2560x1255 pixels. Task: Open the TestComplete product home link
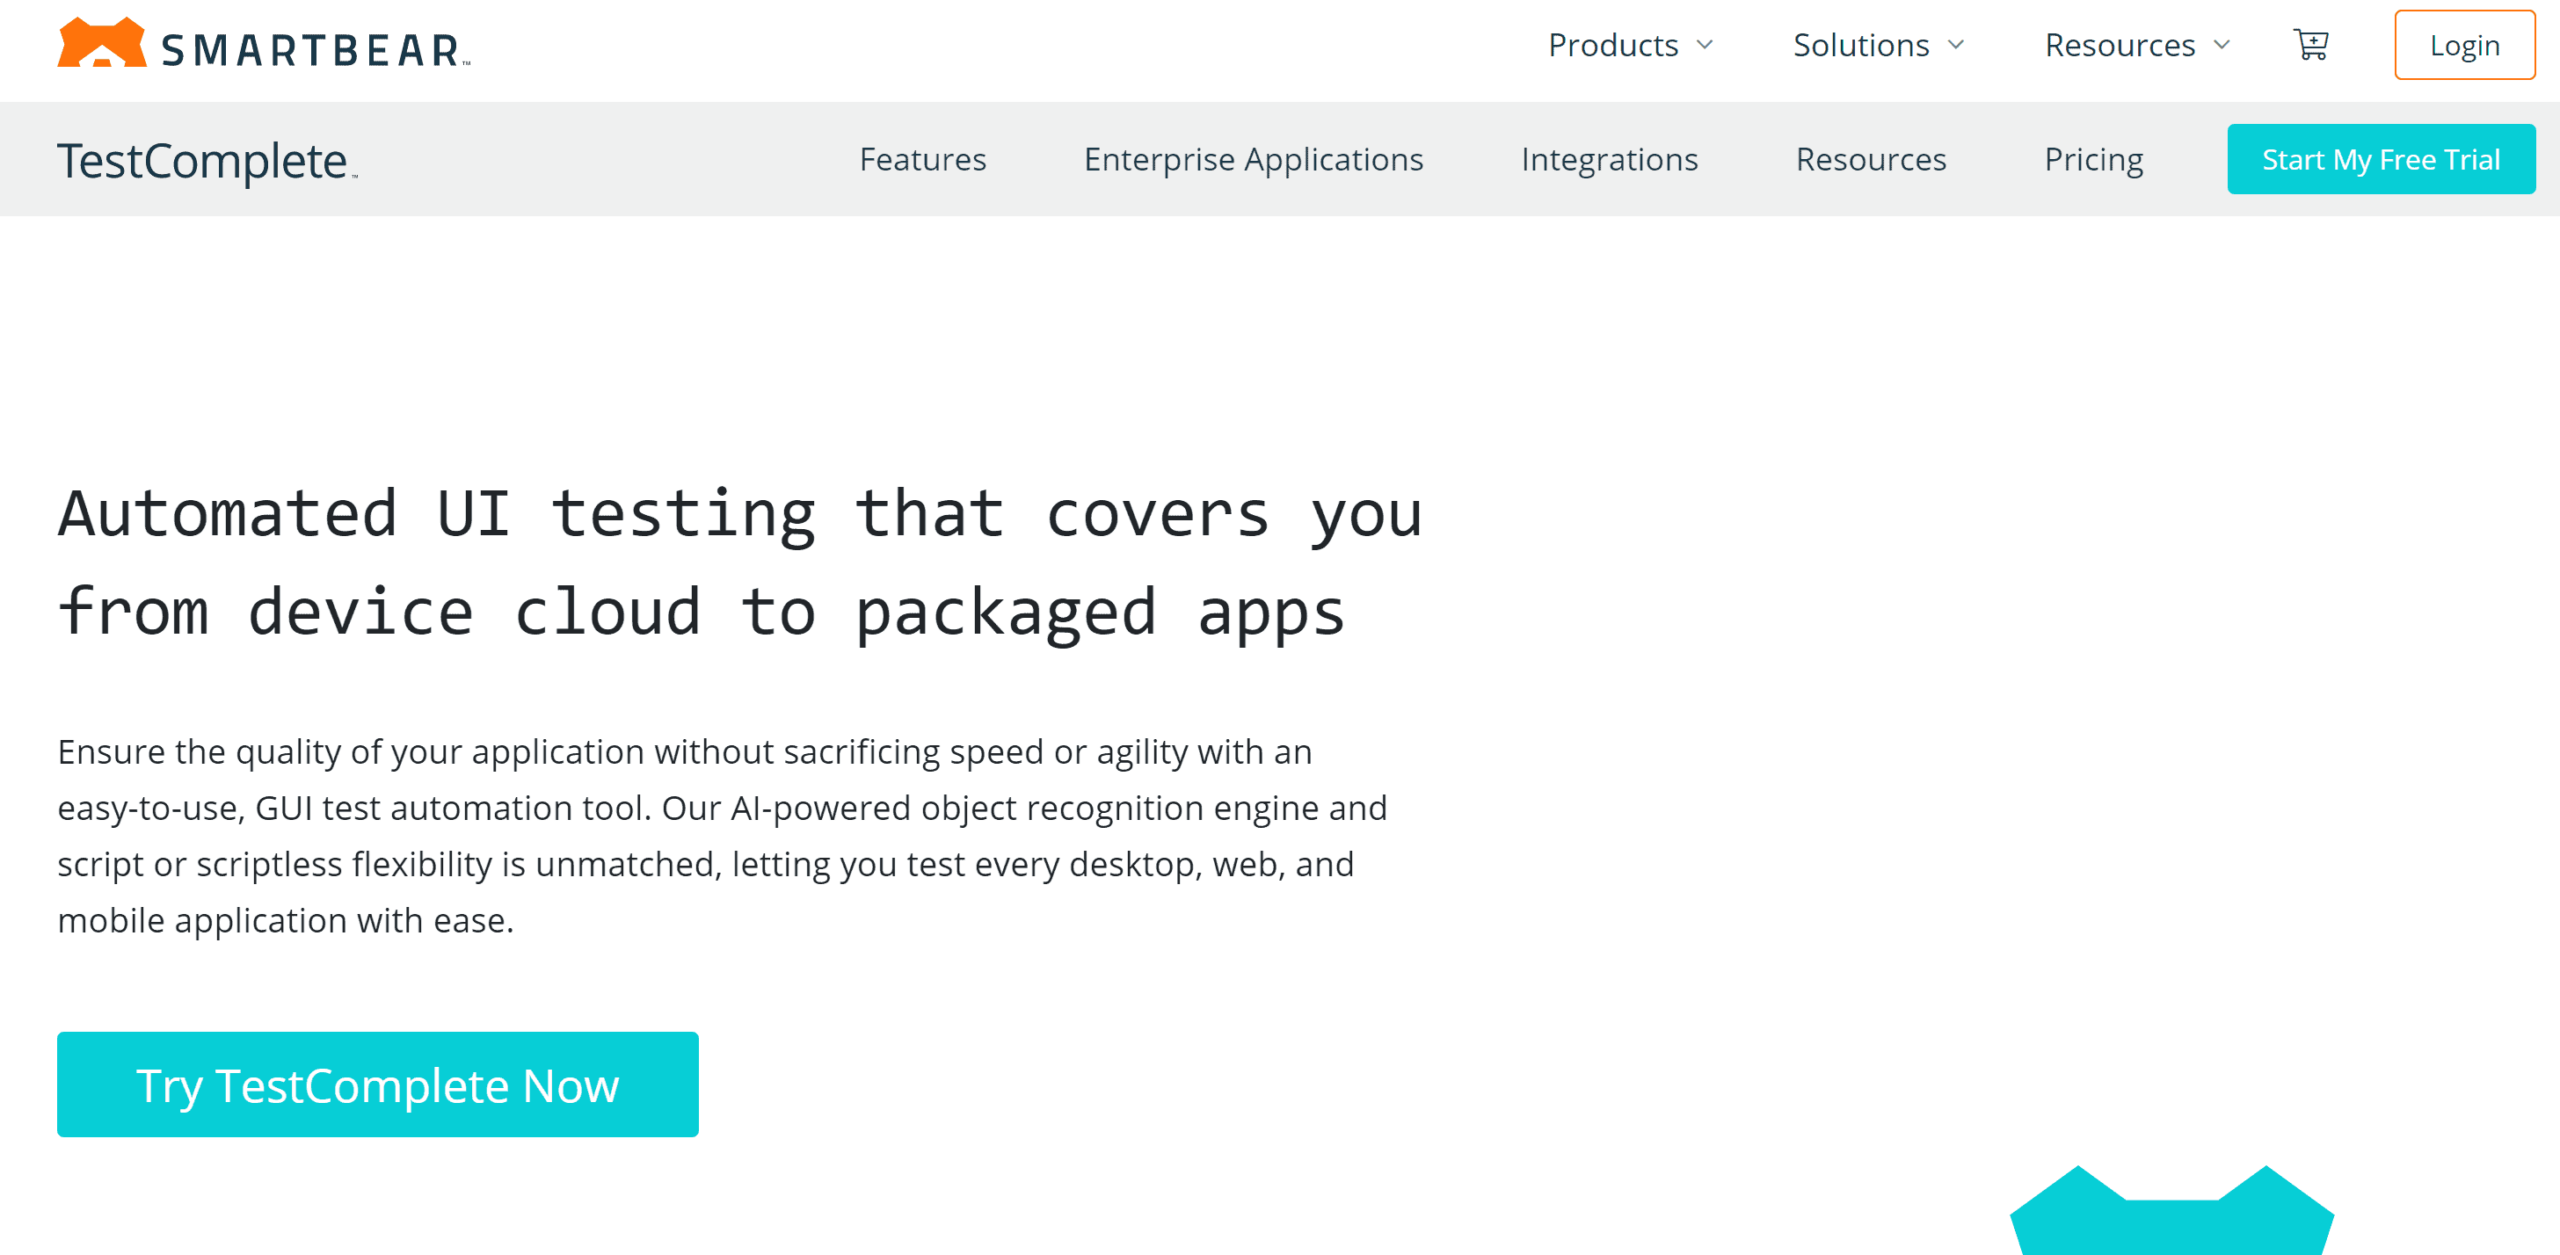(x=207, y=161)
